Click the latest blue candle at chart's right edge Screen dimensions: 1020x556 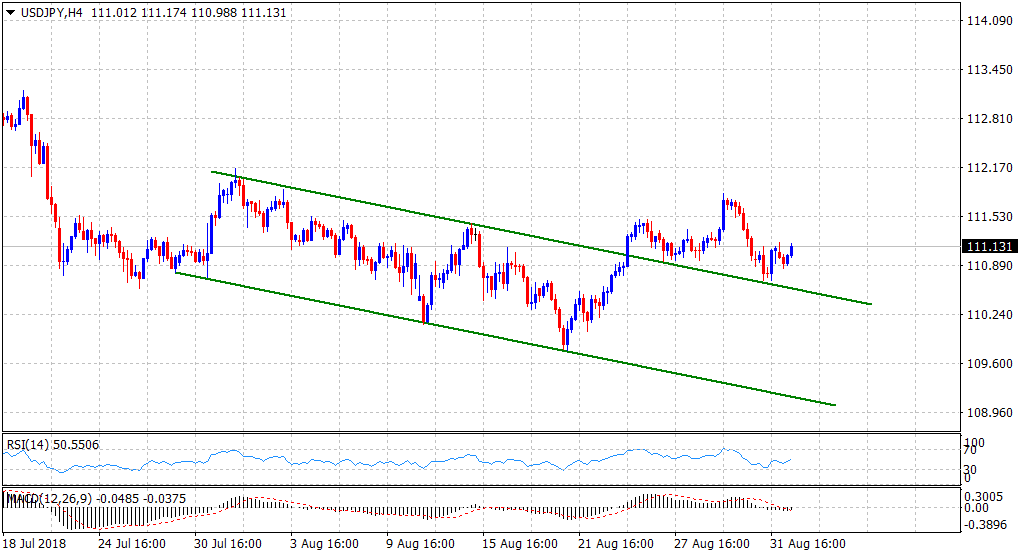tap(792, 250)
